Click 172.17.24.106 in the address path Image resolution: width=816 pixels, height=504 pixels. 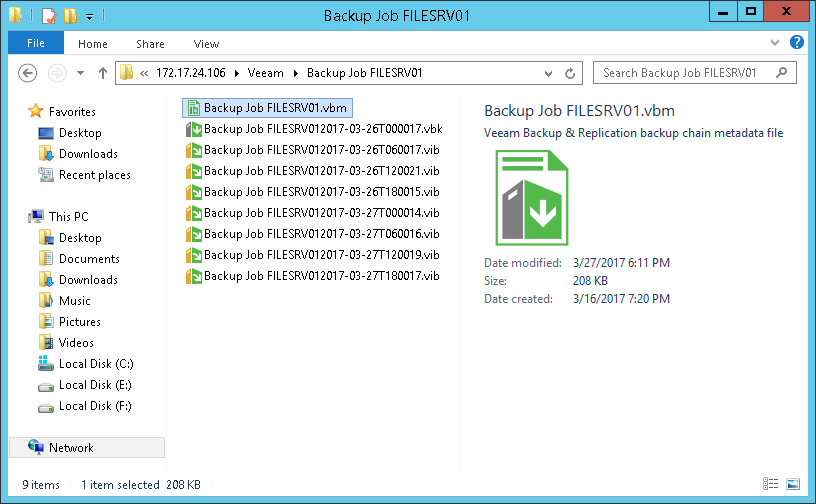[x=190, y=73]
